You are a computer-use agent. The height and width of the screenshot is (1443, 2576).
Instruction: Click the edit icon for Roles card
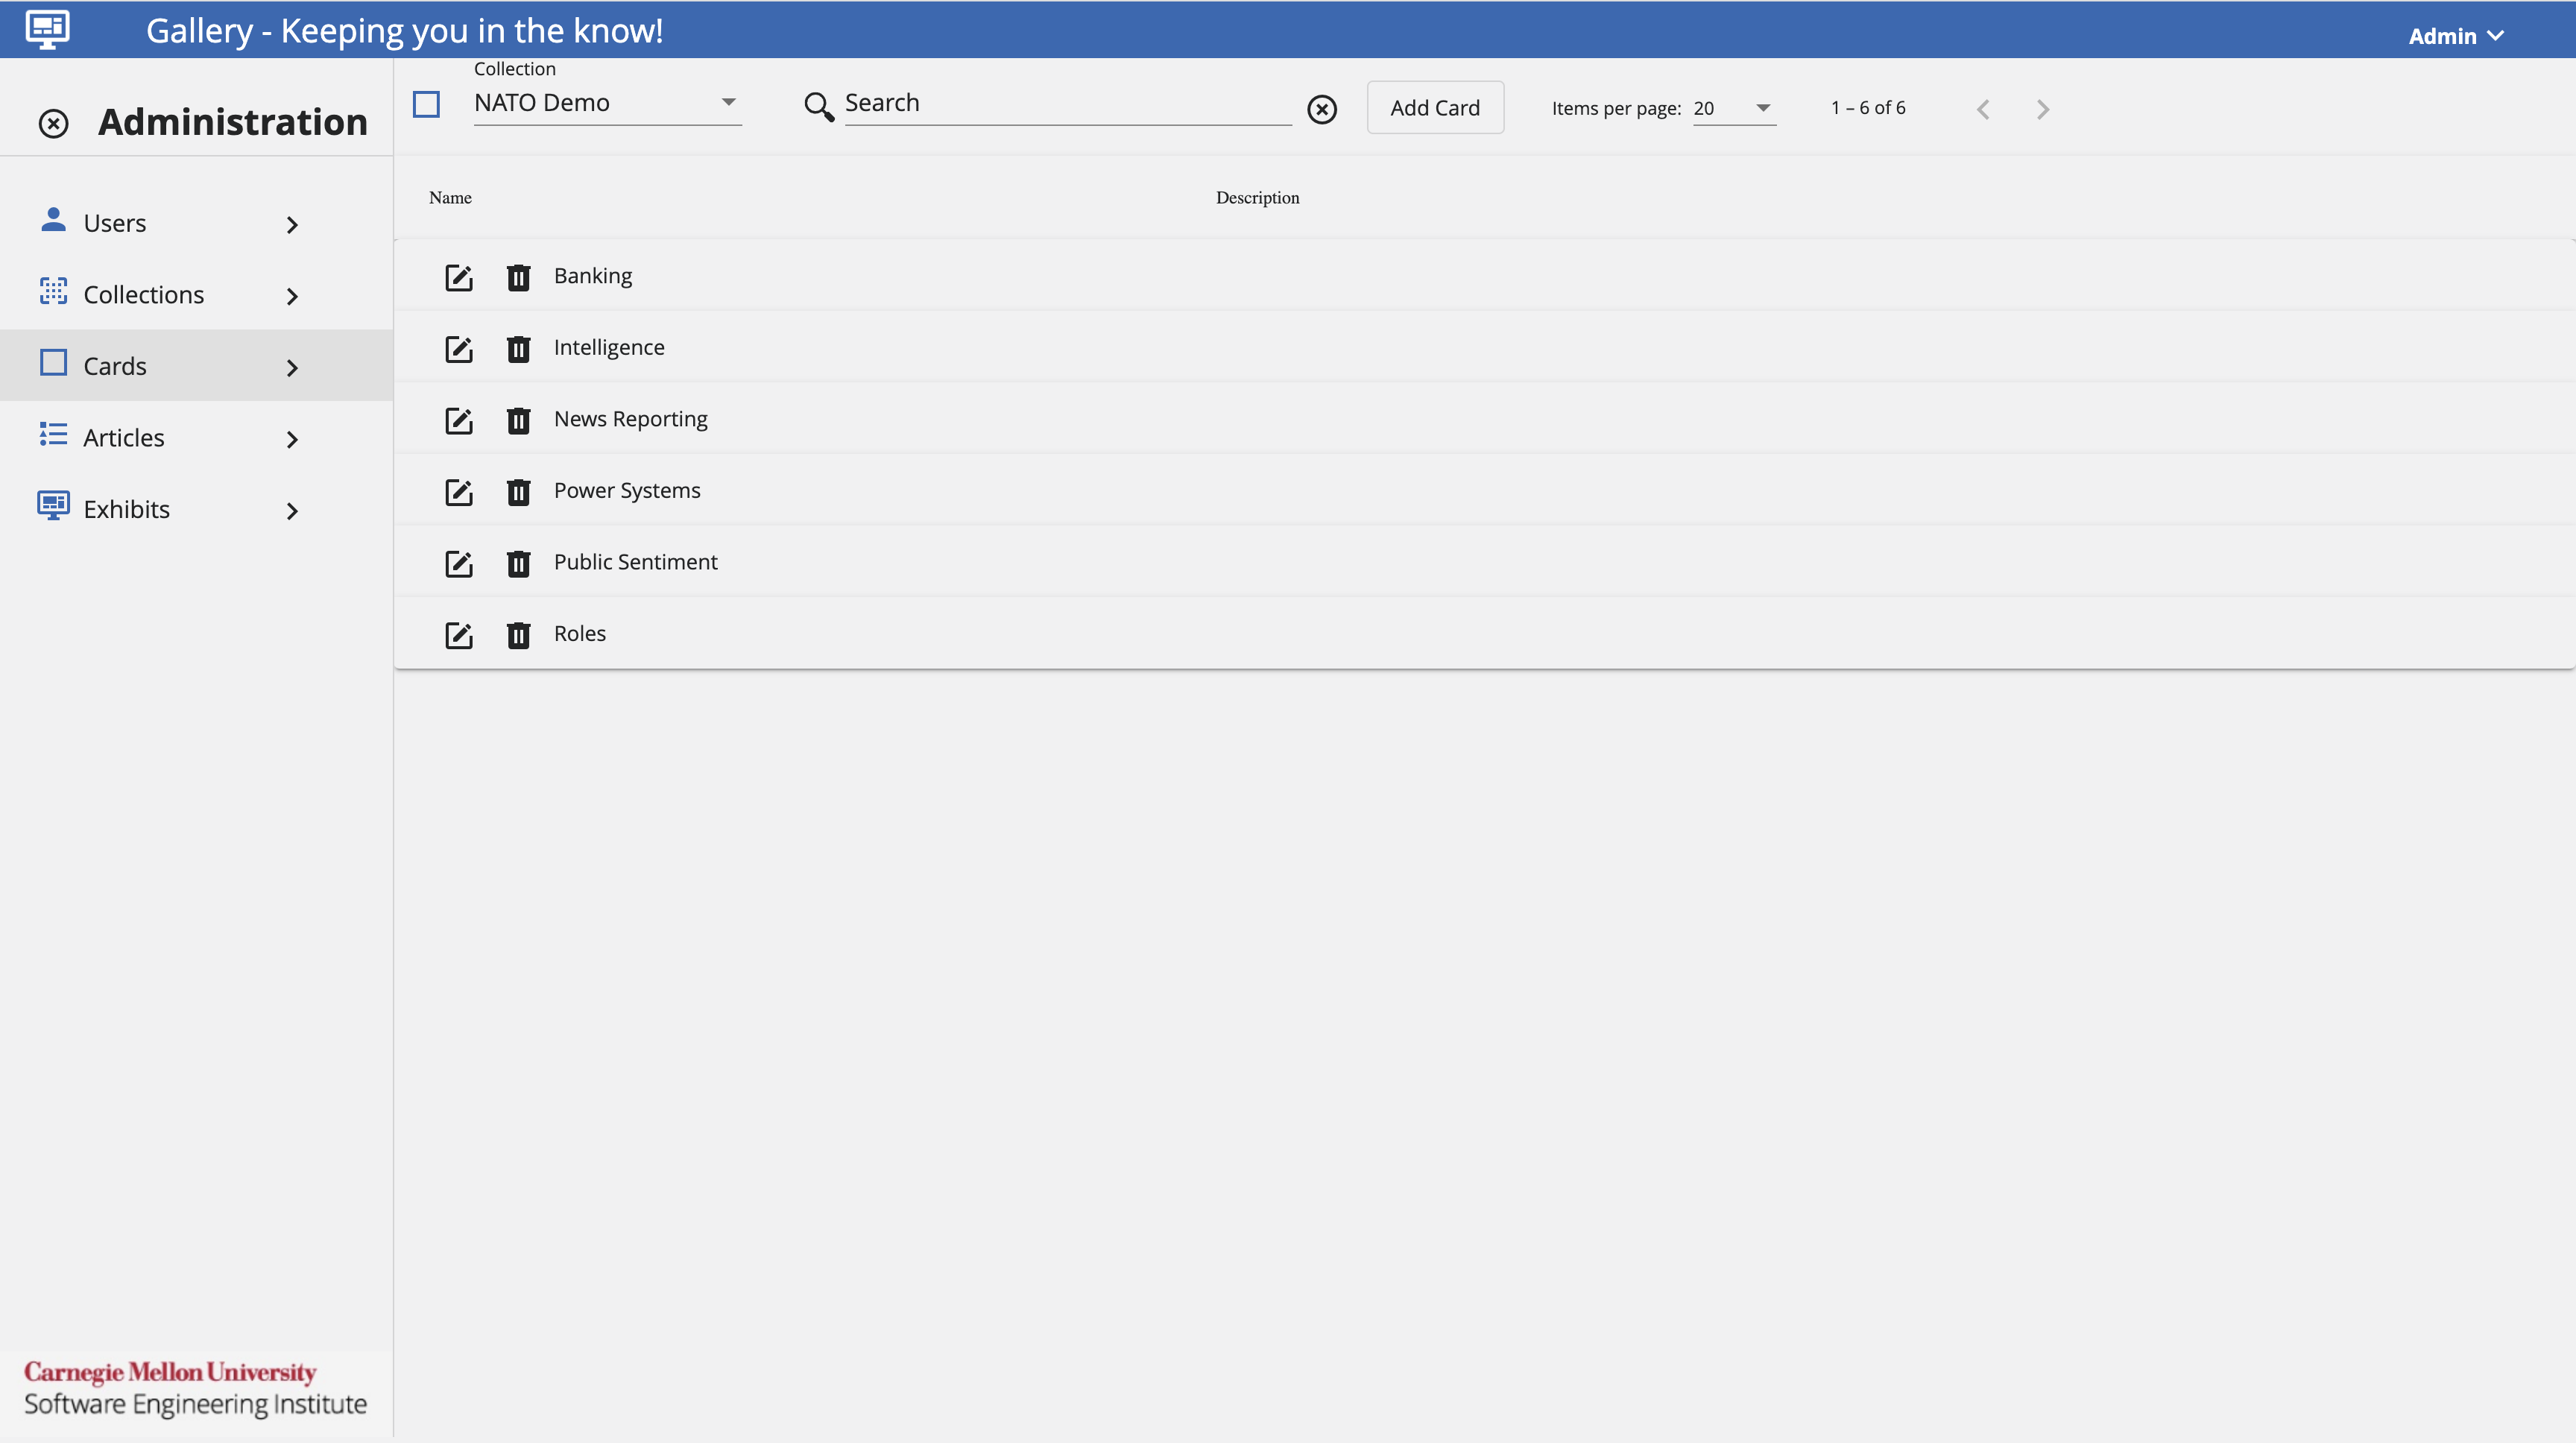(x=458, y=633)
